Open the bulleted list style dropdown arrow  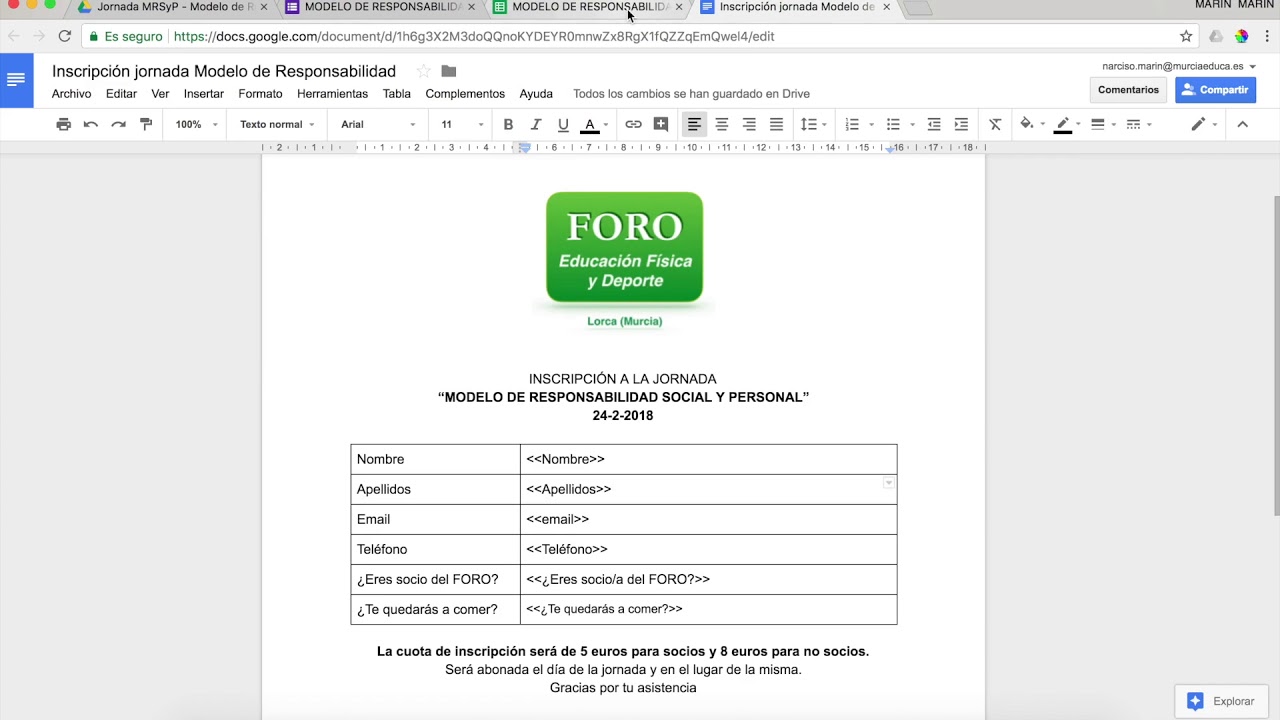[x=912, y=125]
